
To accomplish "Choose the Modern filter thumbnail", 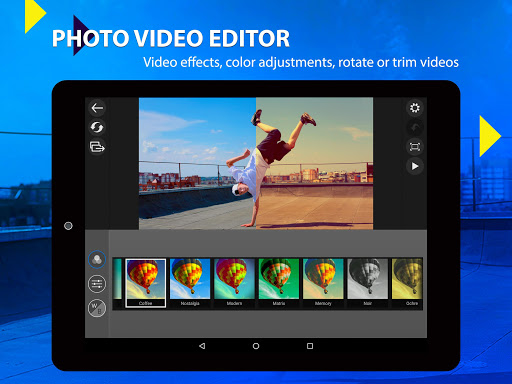I will tap(234, 283).
